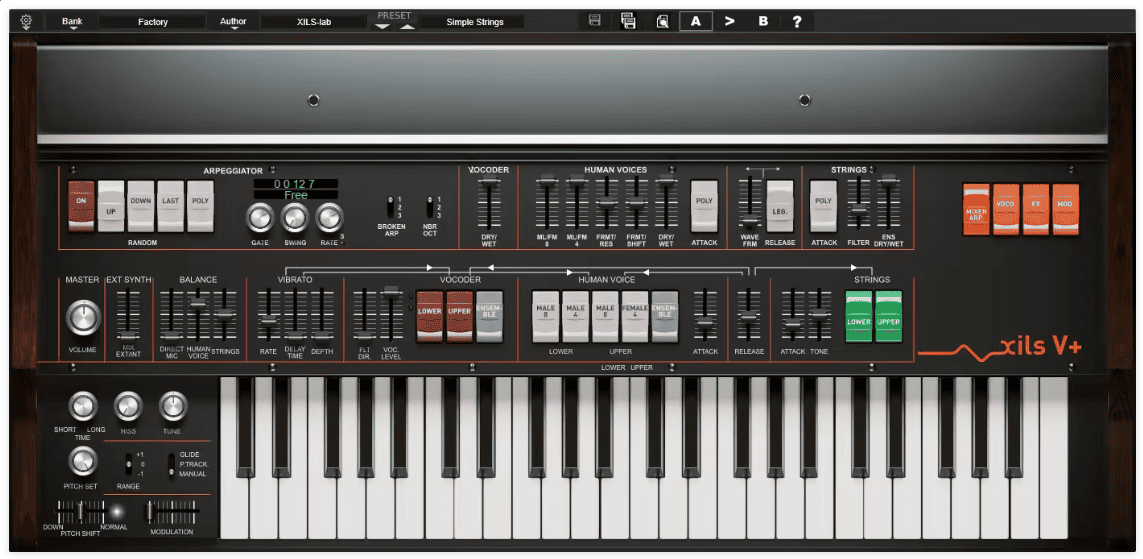Click the arpeggiator RATE knob
Image resolution: width=1143 pixels, height=559 pixels.
pos(329,217)
